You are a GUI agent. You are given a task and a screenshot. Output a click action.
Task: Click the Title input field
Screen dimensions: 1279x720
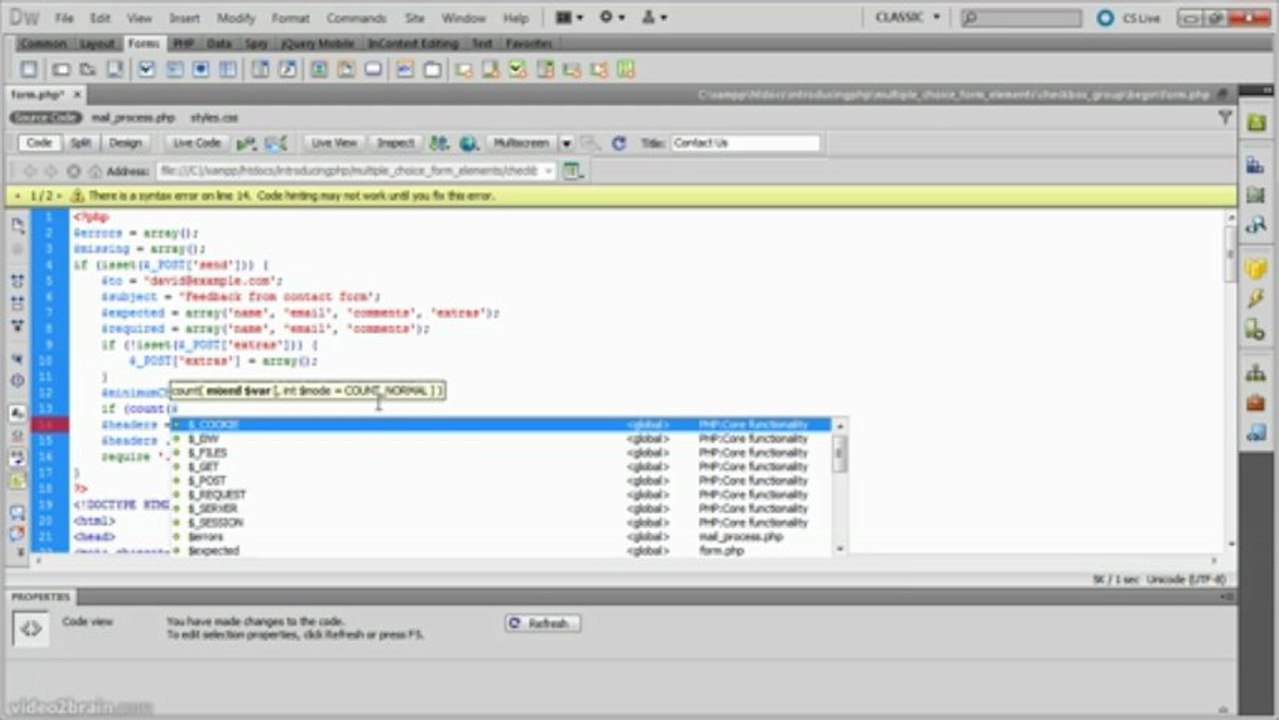coord(745,143)
